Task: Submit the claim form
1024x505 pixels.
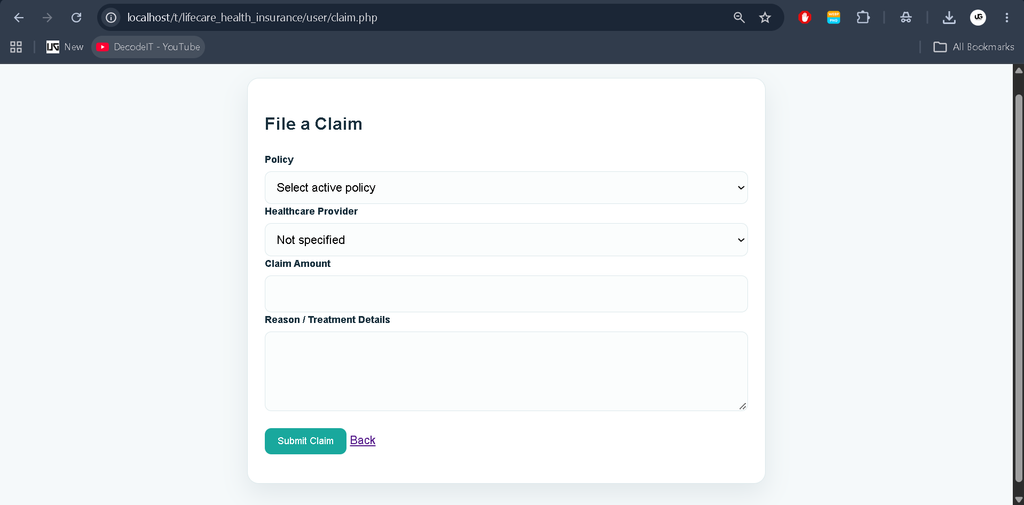Action: pyautogui.click(x=305, y=441)
